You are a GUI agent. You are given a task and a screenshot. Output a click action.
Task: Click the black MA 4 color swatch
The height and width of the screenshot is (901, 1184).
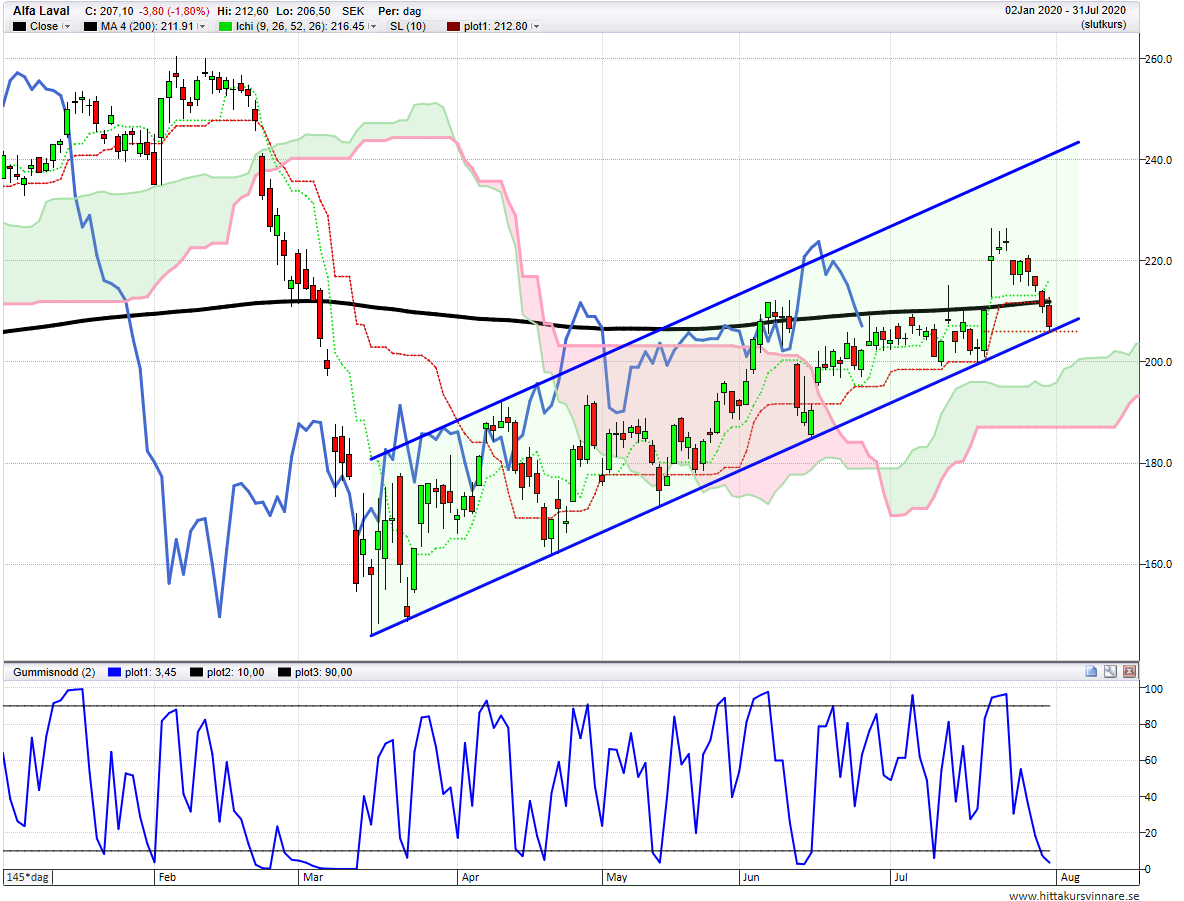pyautogui.click(x=90, y=26)
